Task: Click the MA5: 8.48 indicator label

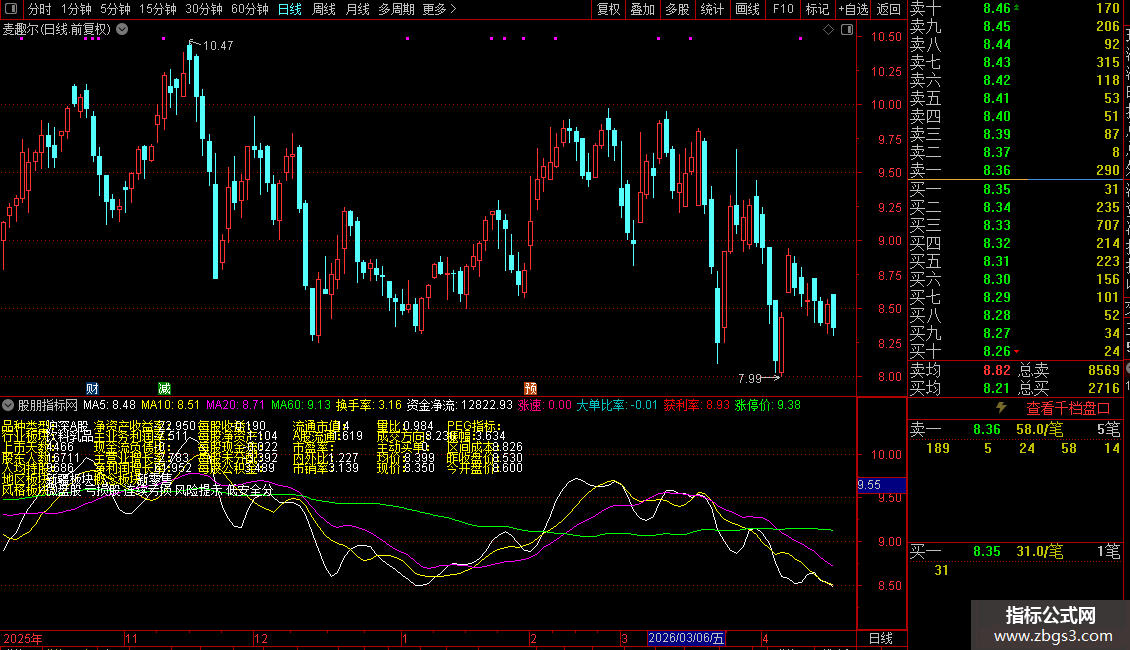Action: tap(110, 405)
